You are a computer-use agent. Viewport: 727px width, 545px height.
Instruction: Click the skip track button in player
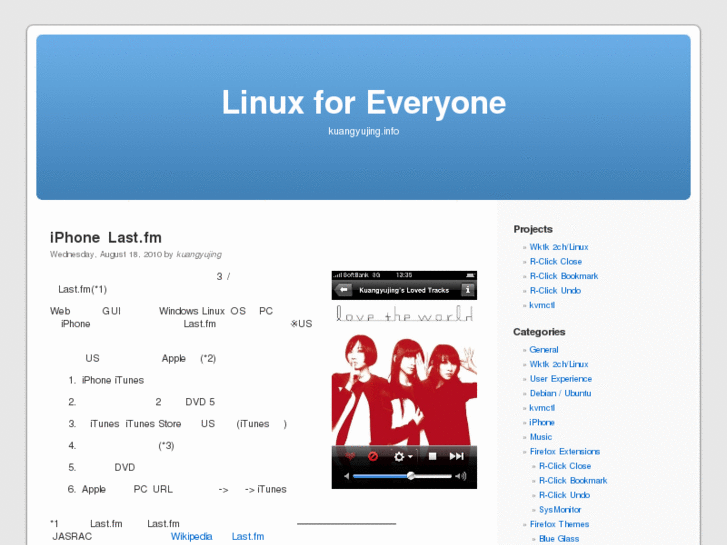click(x=456, y=456)
